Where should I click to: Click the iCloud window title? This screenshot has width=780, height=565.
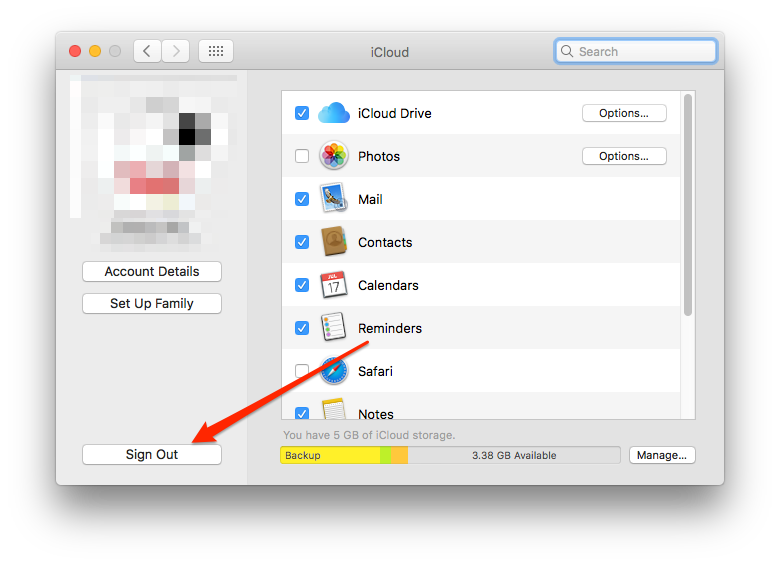coord(390,52)
